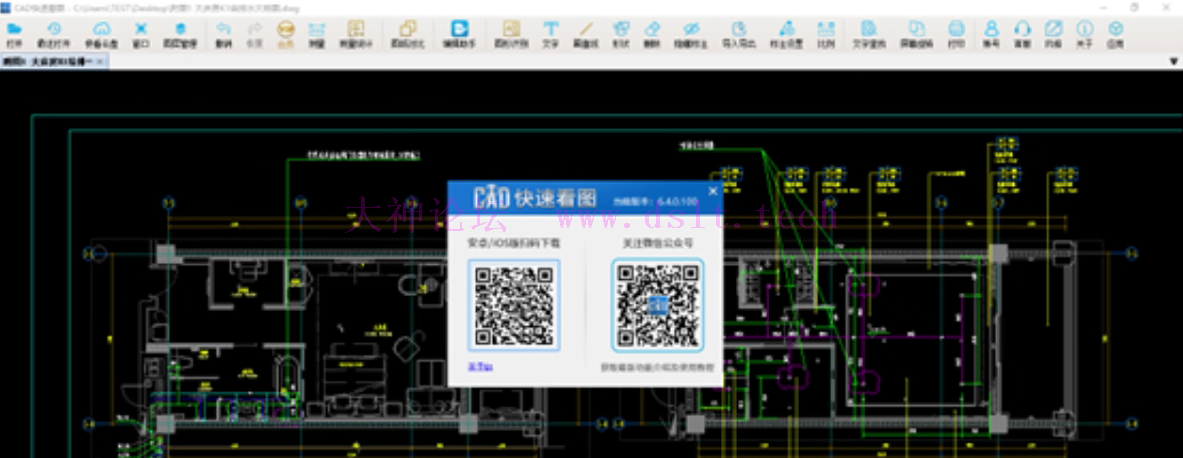
Task: Click the Open file (打开) toolbar icon
Action: pyautogui.click(x=14, y=34)
